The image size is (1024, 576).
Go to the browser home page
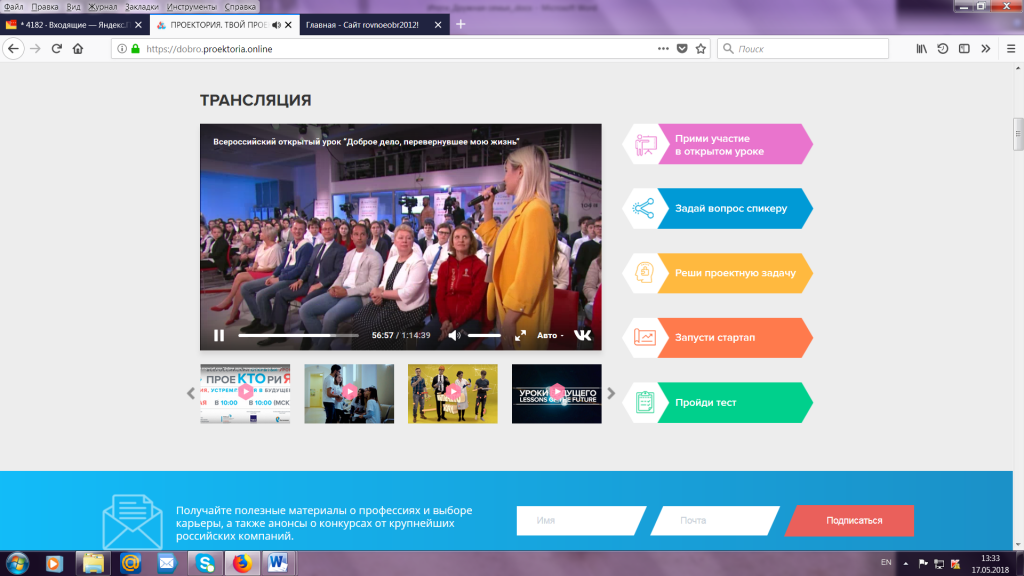coord(78,48)
